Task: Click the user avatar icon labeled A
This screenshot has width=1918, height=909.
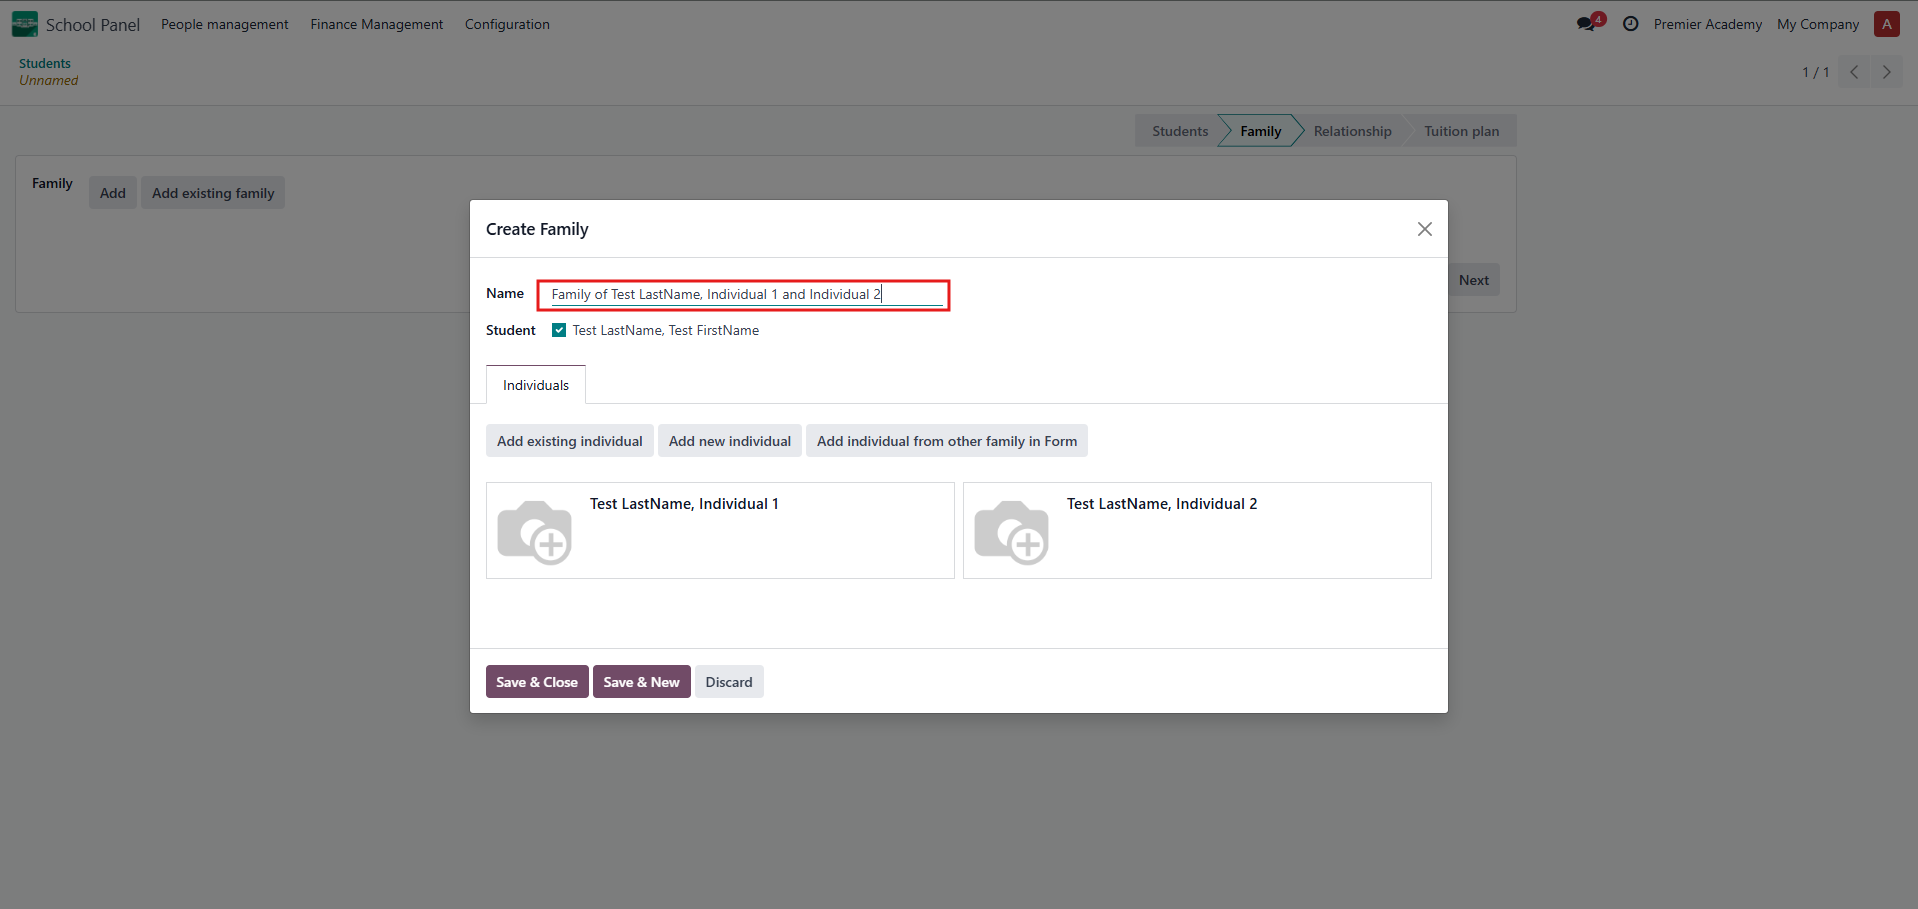Action: (x=1886, y=24)
